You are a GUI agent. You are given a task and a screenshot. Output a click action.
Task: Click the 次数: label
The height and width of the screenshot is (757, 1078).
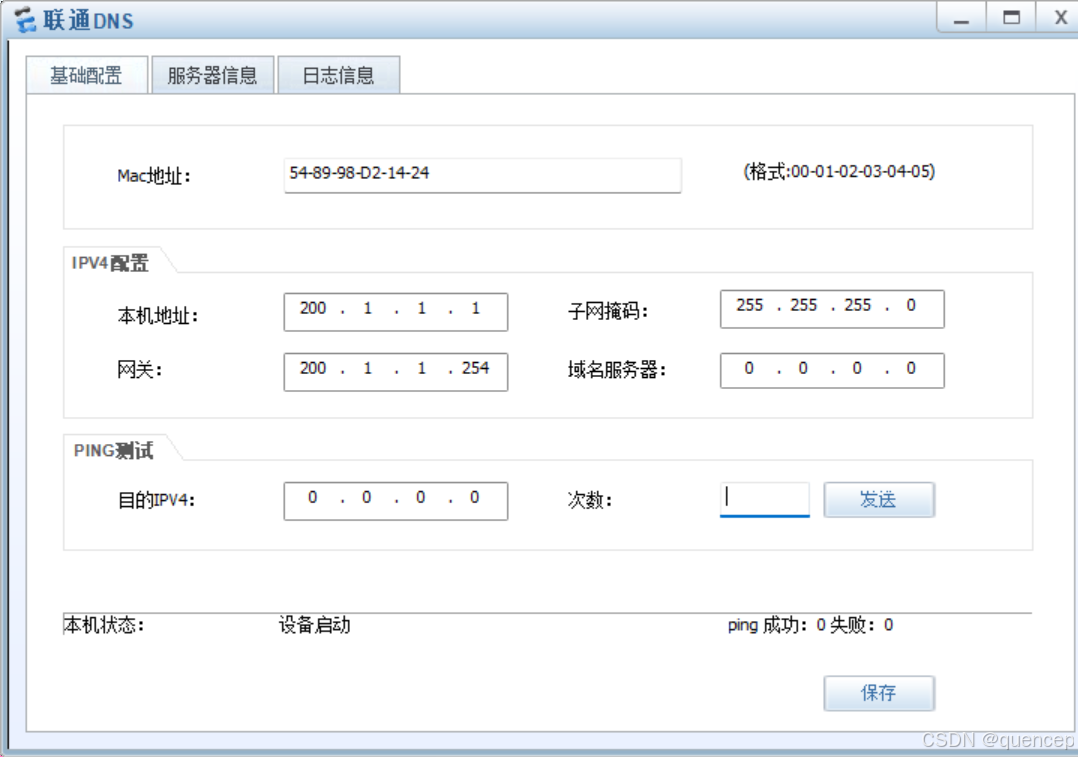tap(590, 500)
